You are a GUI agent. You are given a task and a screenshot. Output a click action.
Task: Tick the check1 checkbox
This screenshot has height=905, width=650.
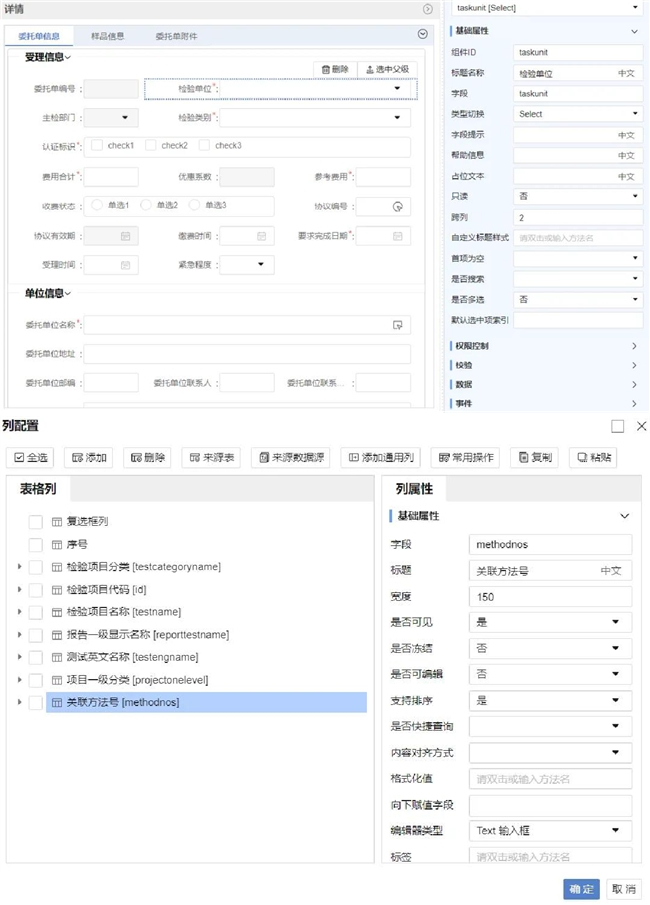pos(97,146)
